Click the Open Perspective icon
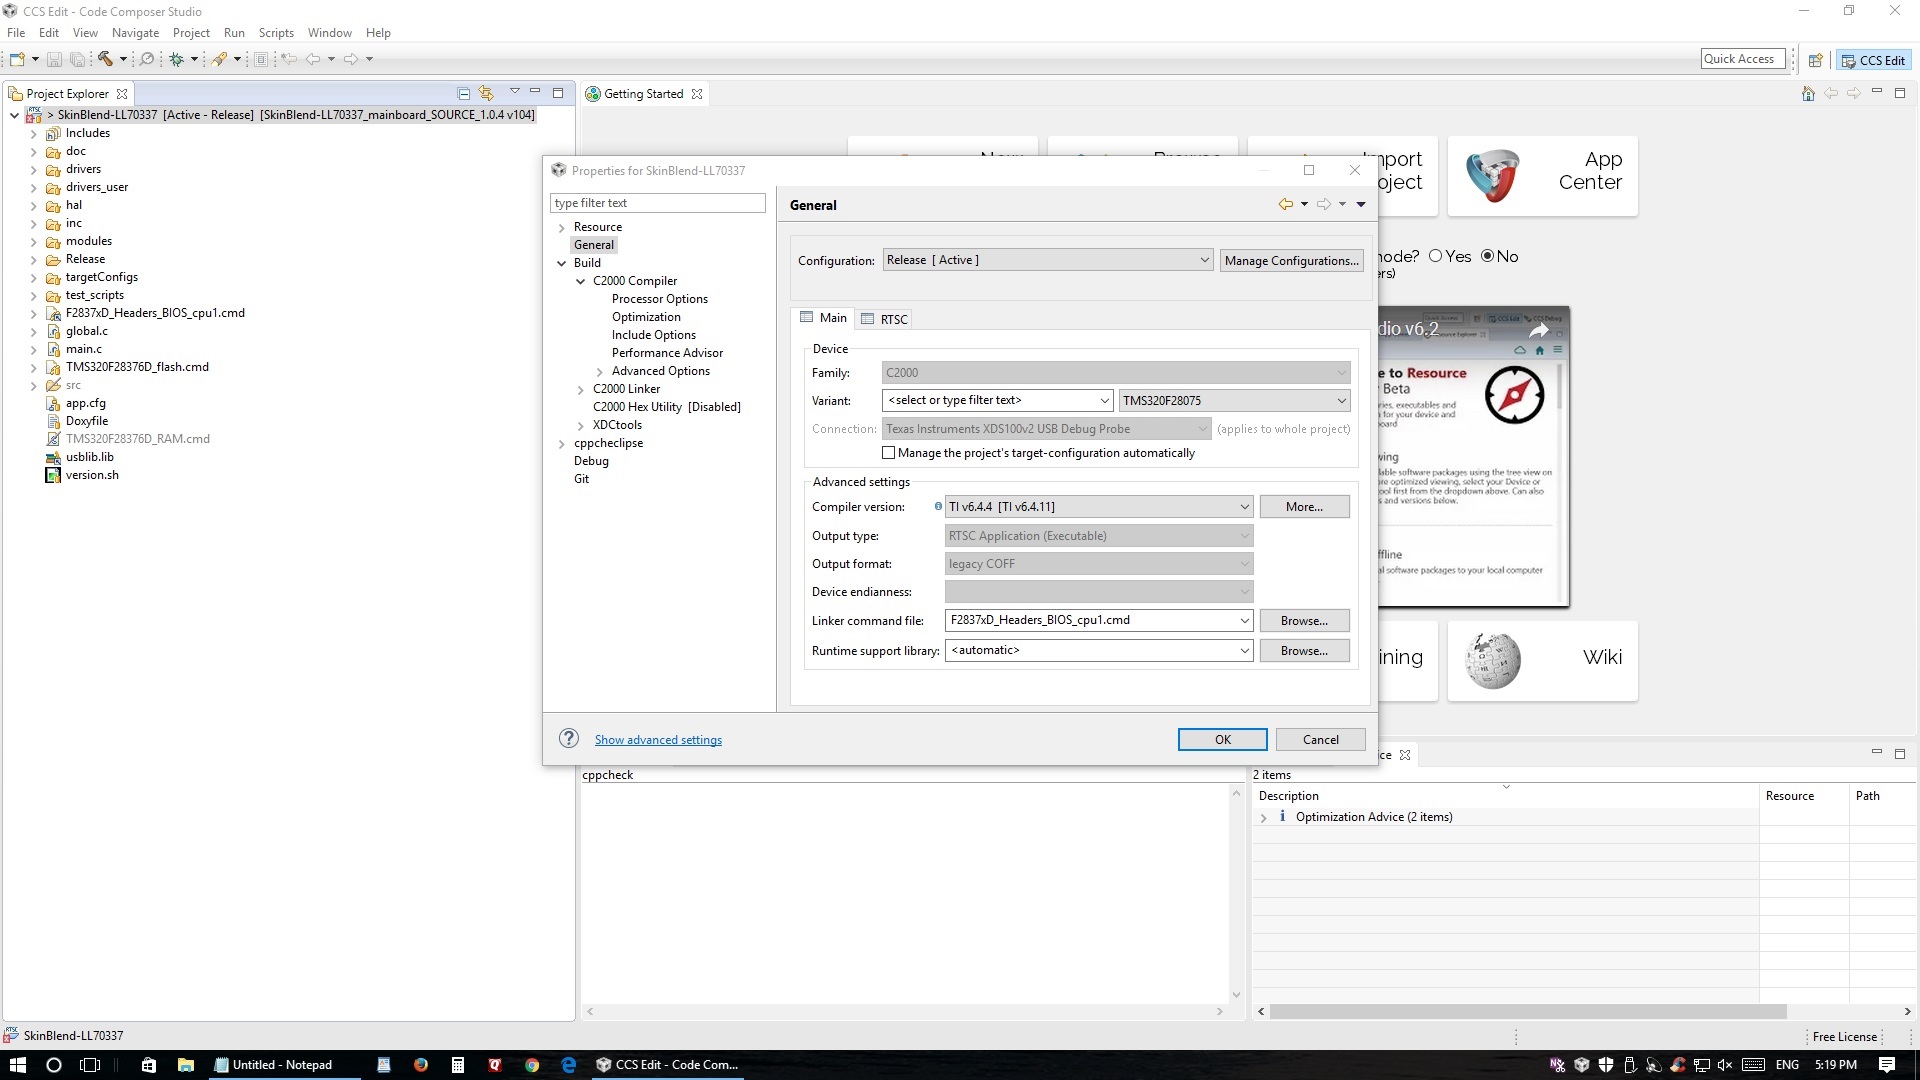The width and height of the screenshot is (1920, 1080). (1815, 60)
